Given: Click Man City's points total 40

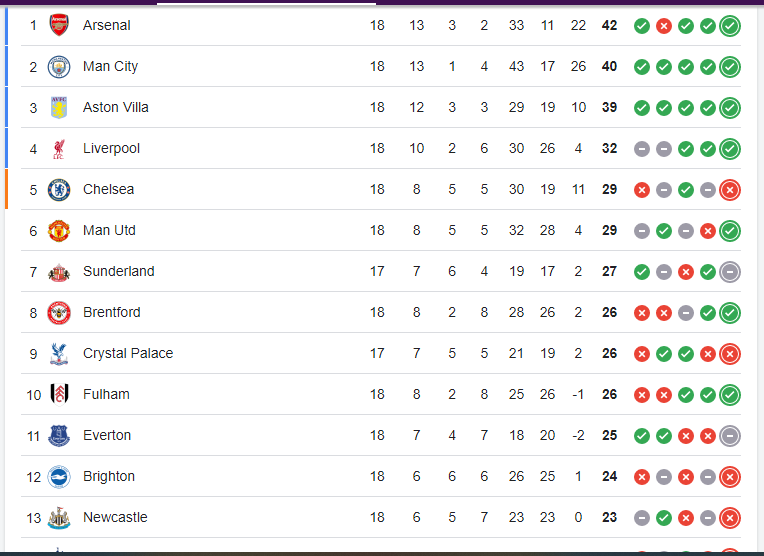Looking at the screenshot, I should pyautogui.click(x=609, y=66).
